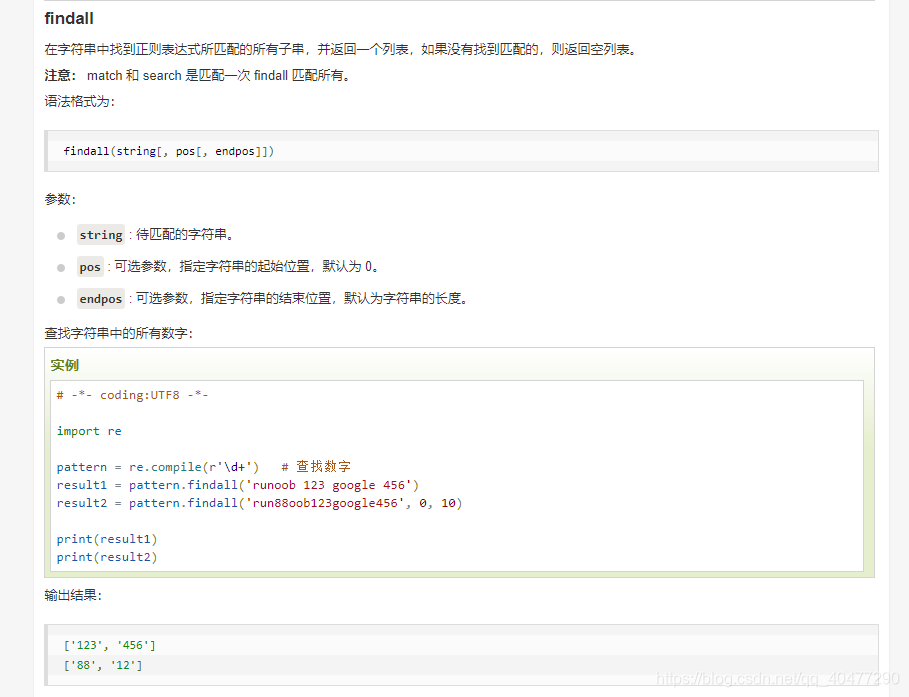Click output line ['123', '456']
Viewport: 909px width, 697px height.
(x=110, y=645)
